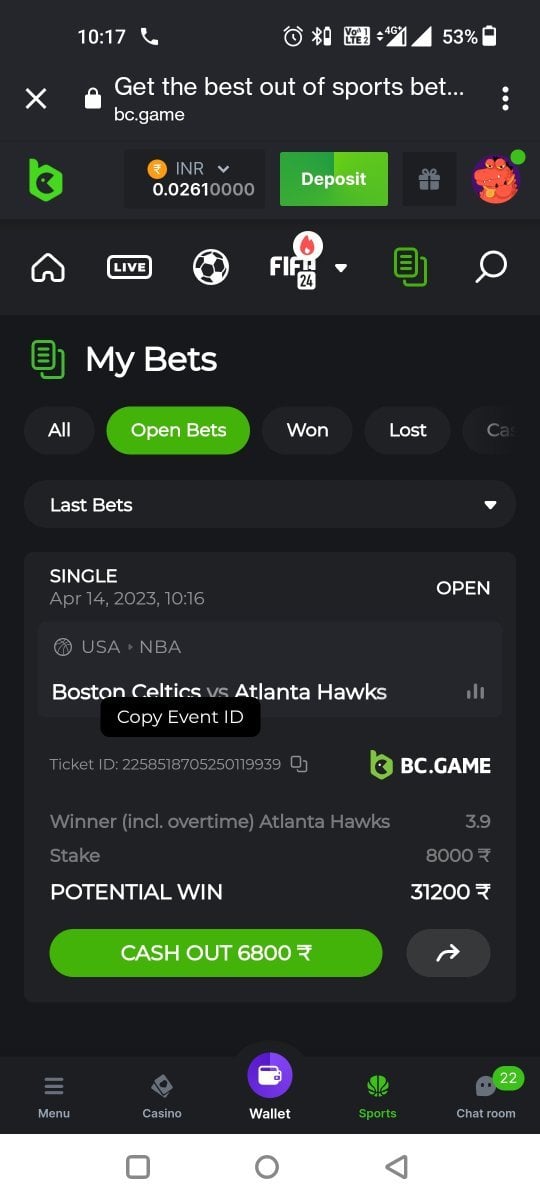Open the gift box rewards icon
This screenshot has height=1200, width=540.
(429, 180)
